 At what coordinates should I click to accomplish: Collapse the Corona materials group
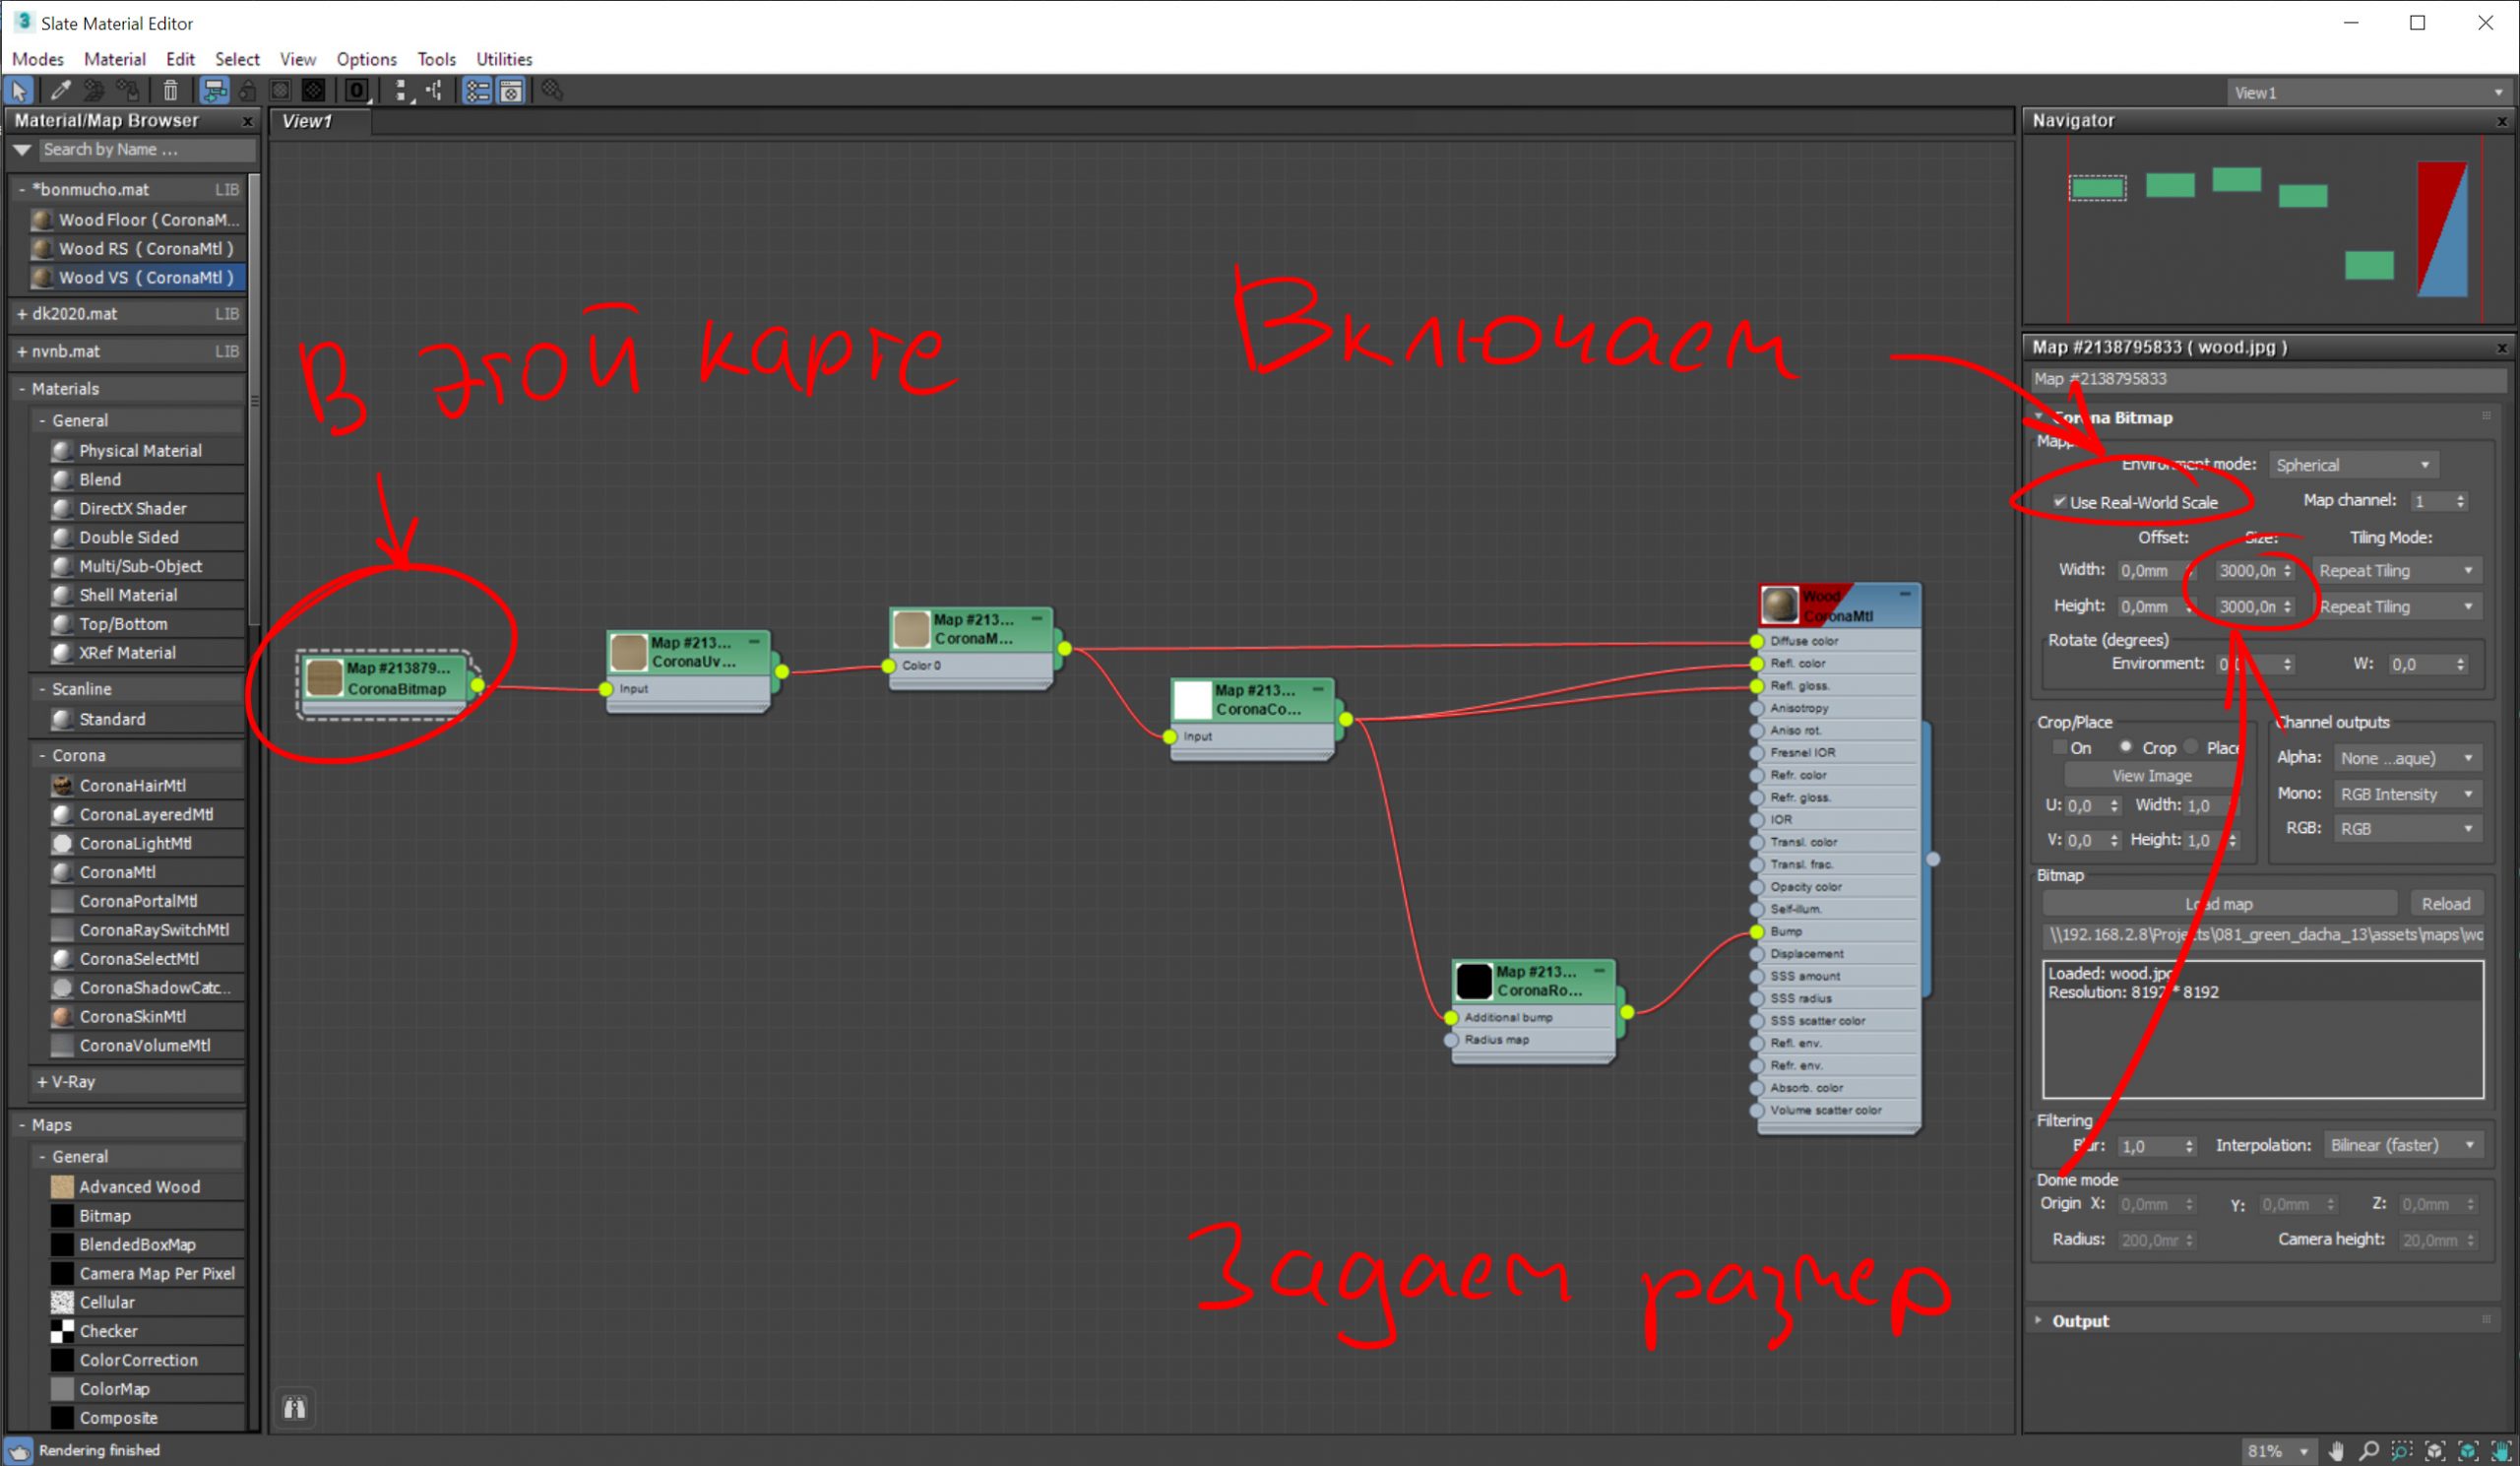pos(42,755)
